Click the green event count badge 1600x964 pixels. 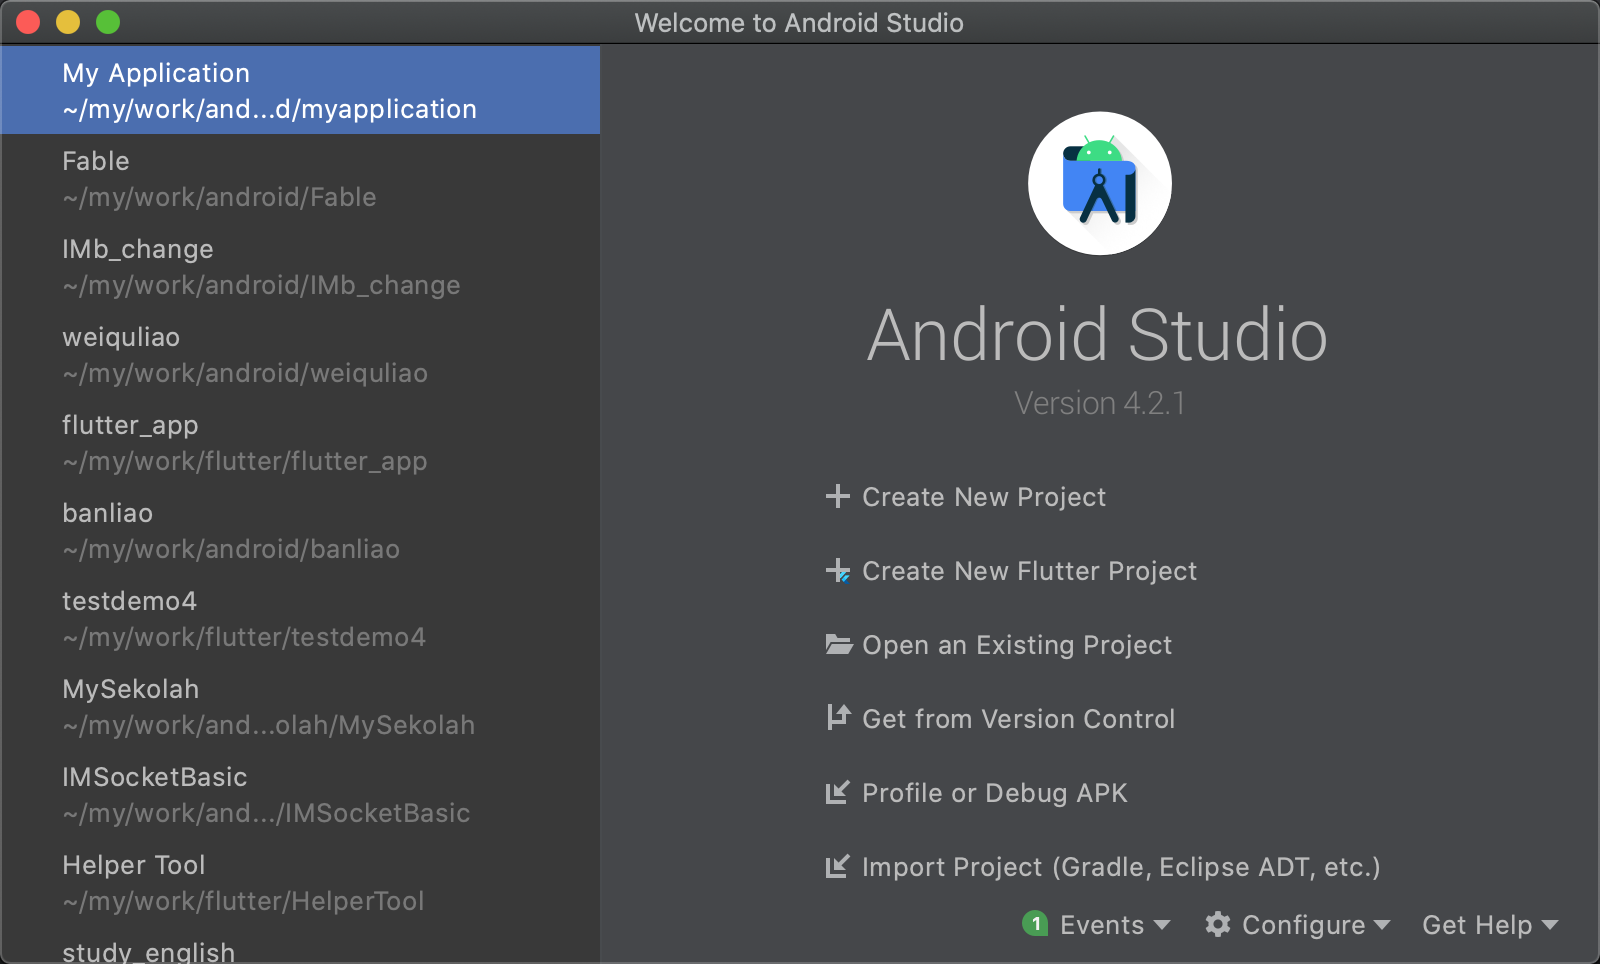click(x=1037, y=925)
